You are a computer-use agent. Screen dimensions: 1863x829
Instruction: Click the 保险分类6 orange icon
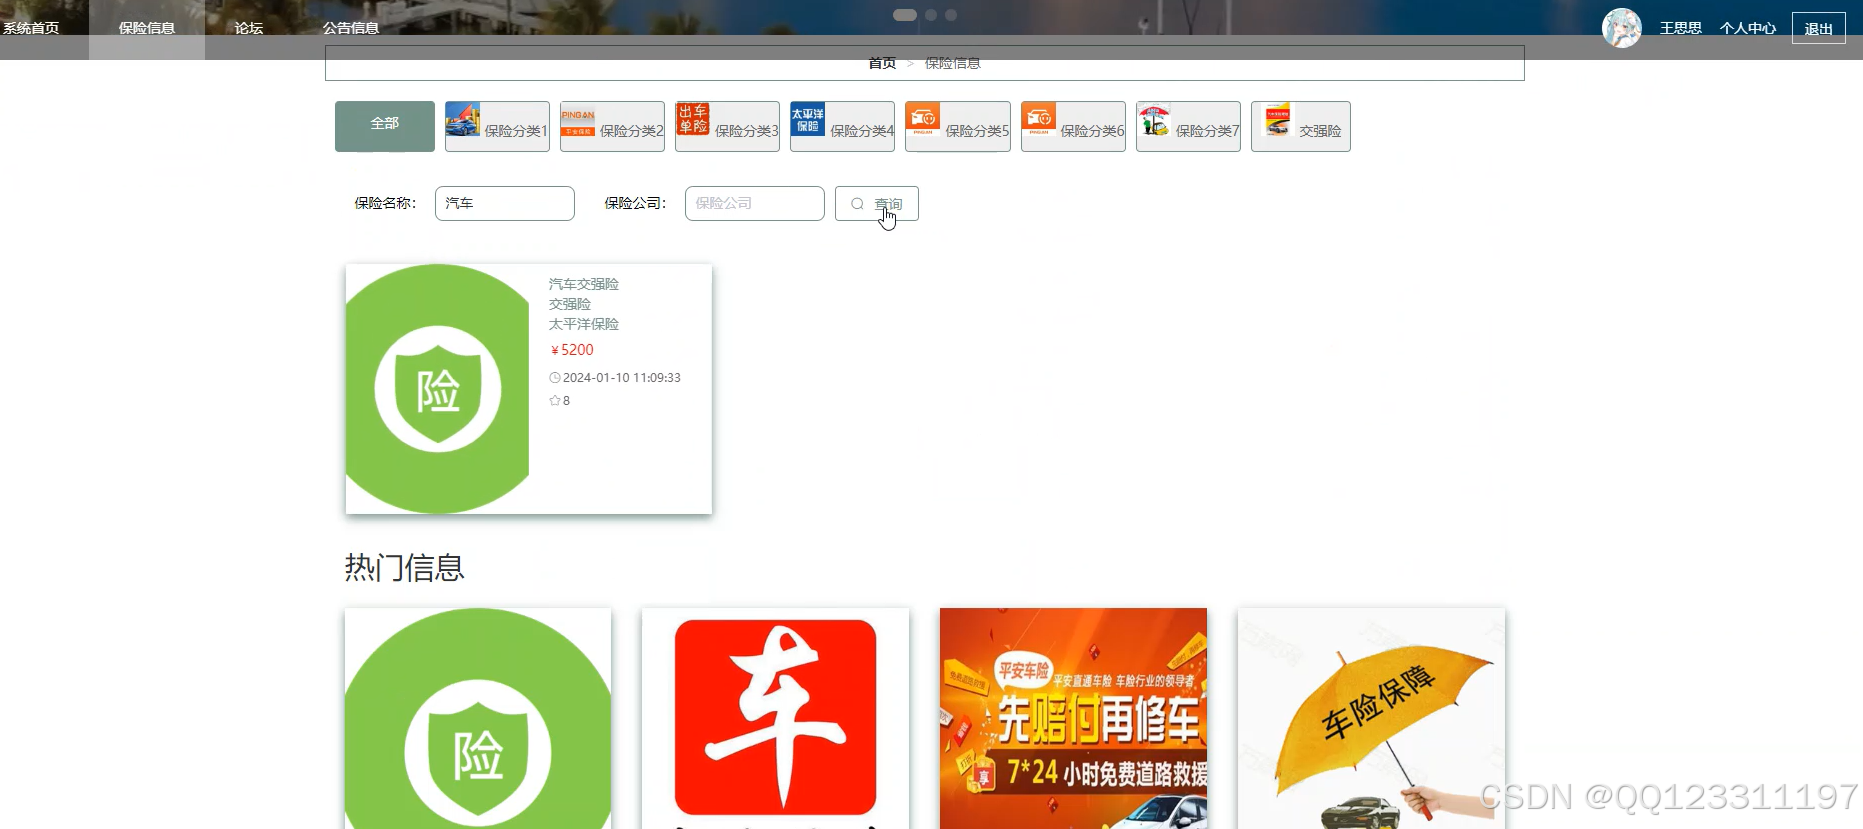click(1039, 119)
